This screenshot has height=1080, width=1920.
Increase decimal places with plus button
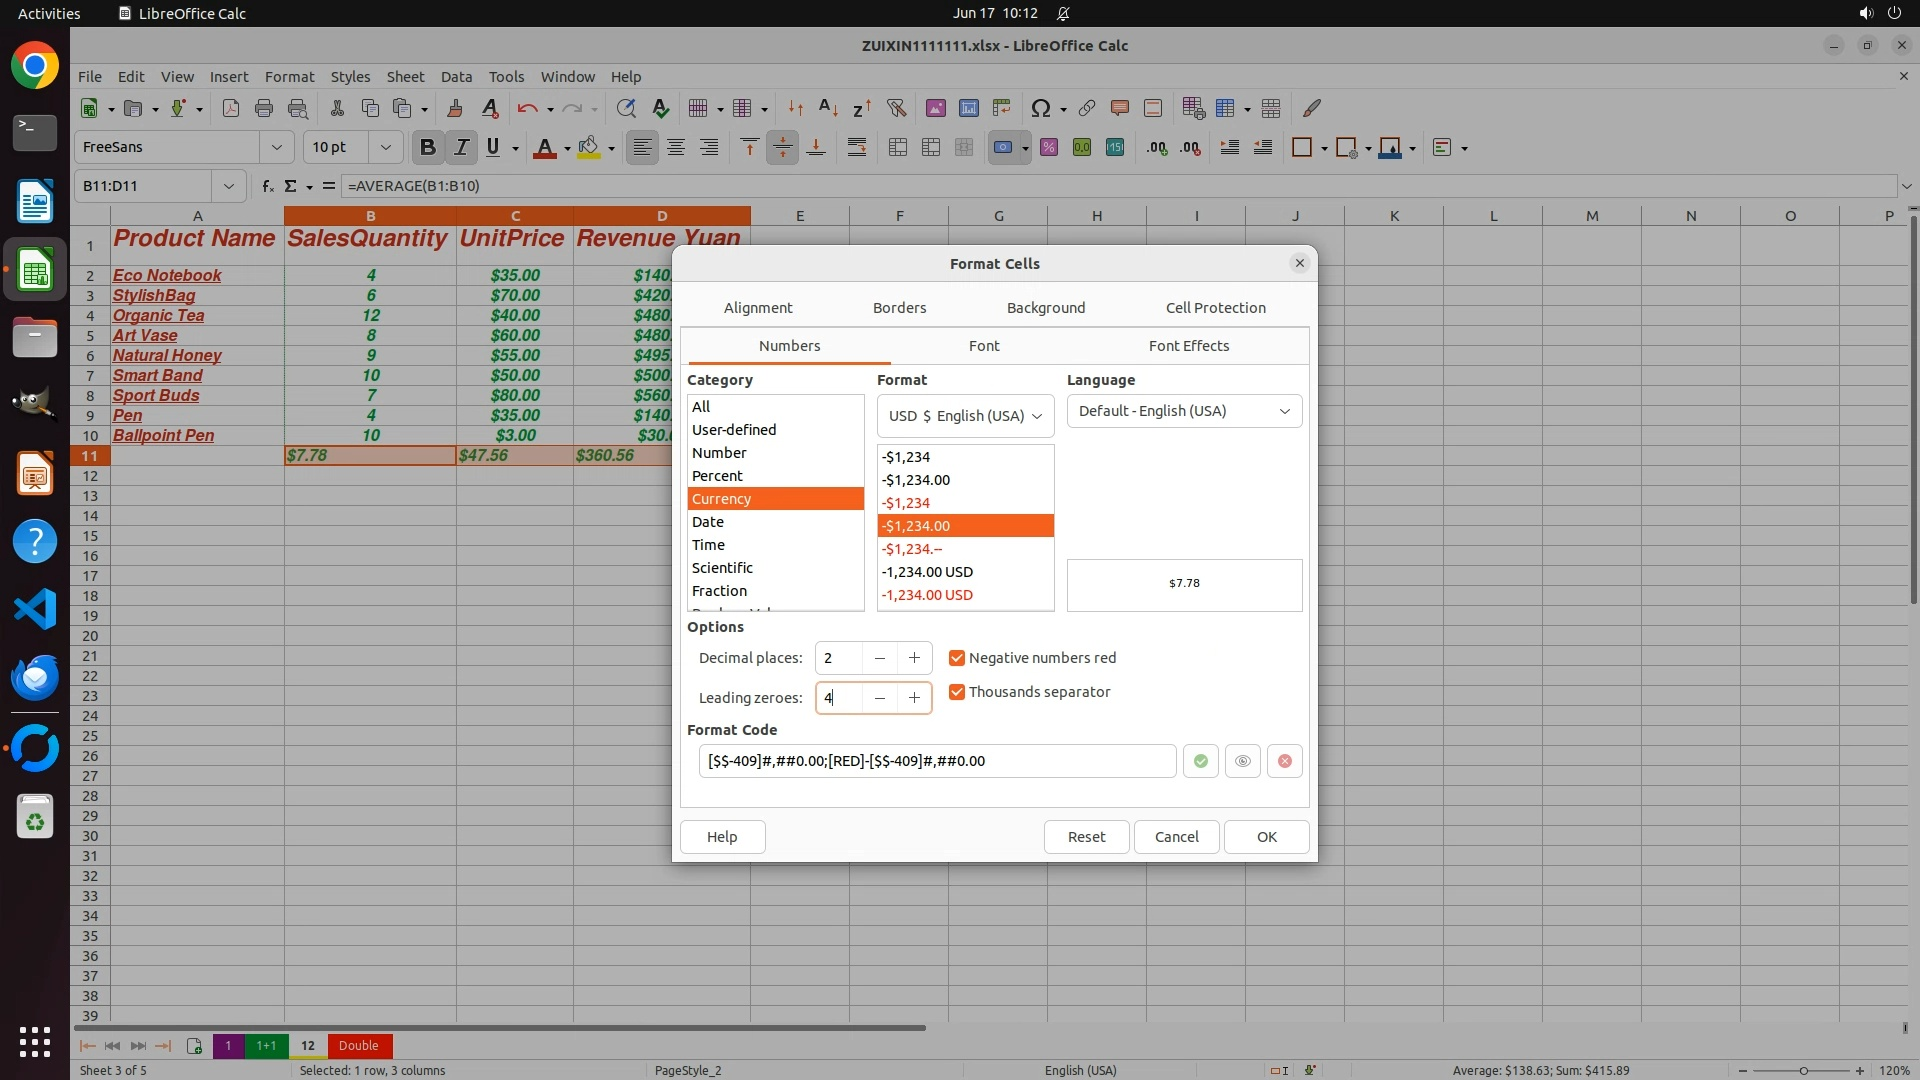pos(914,658)
